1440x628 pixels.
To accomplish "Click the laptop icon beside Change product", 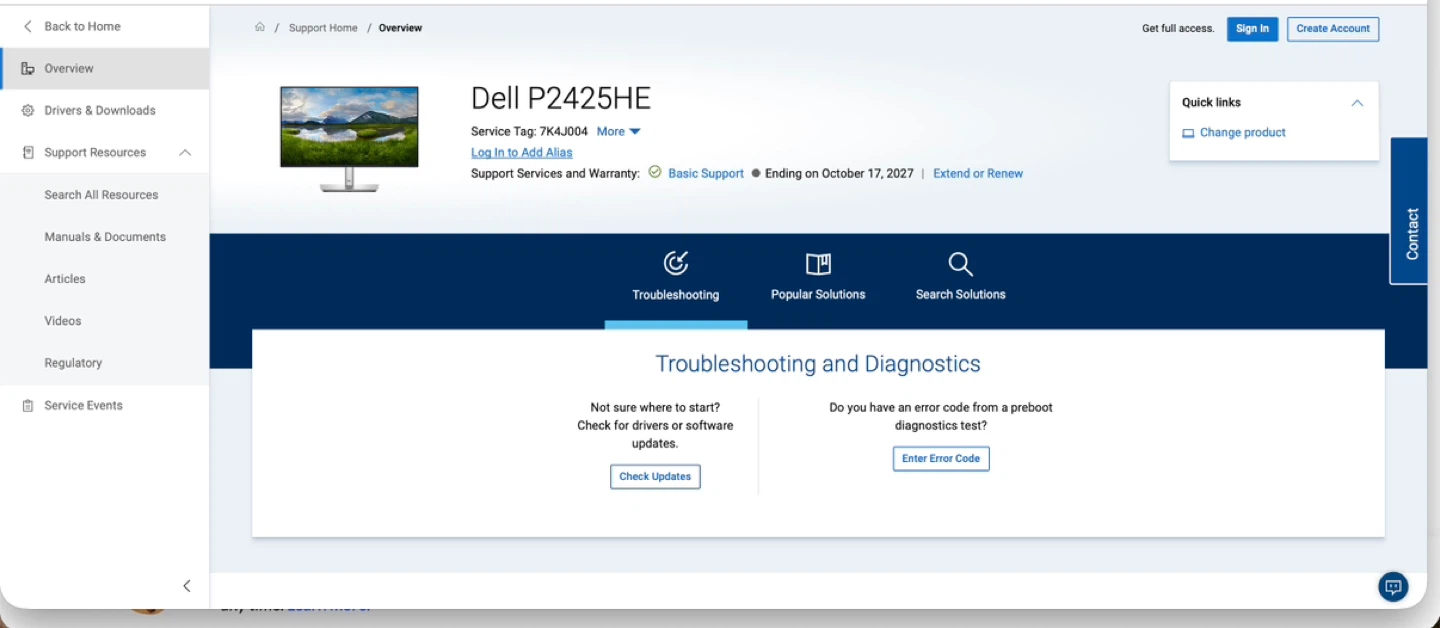I will pos(1188,133).
